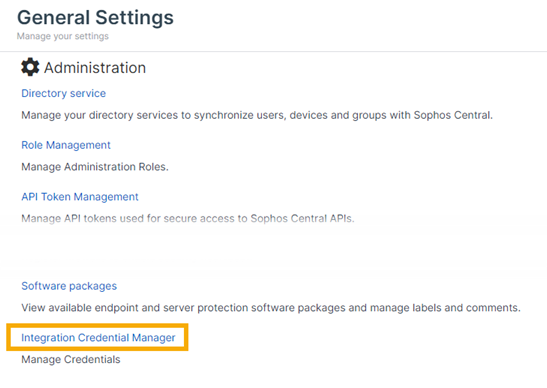The width and height of the screenshot is (547, 388).
Task: Click the divider line under the header
Action: click(274, 52)
